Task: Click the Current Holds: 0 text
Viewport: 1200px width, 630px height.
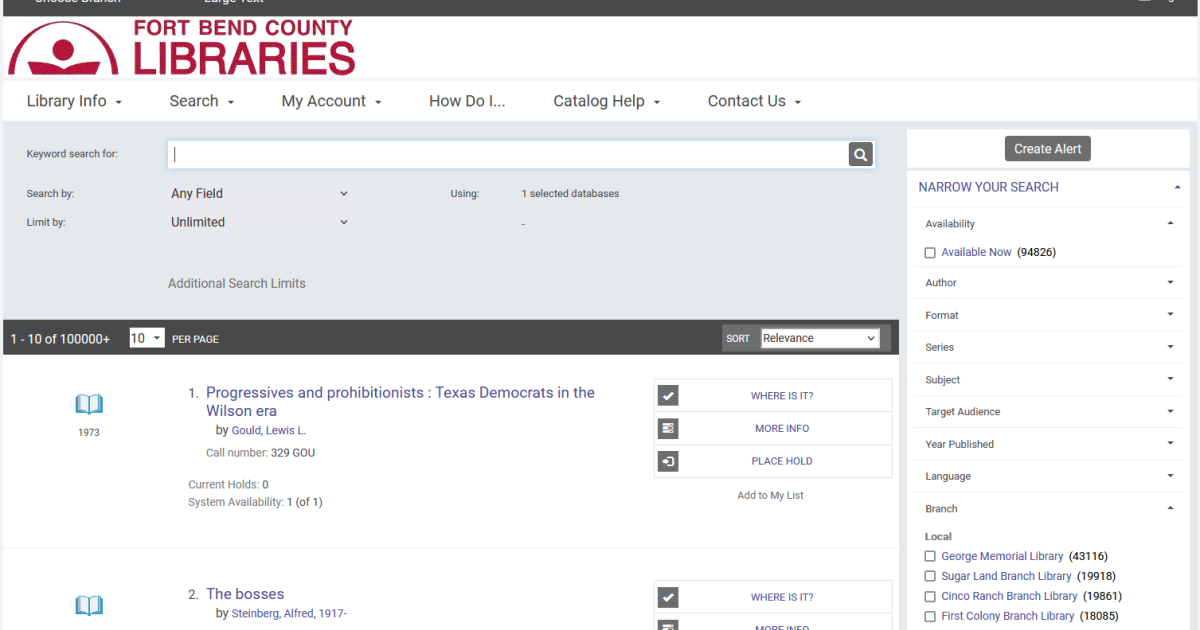Action: 228,485
